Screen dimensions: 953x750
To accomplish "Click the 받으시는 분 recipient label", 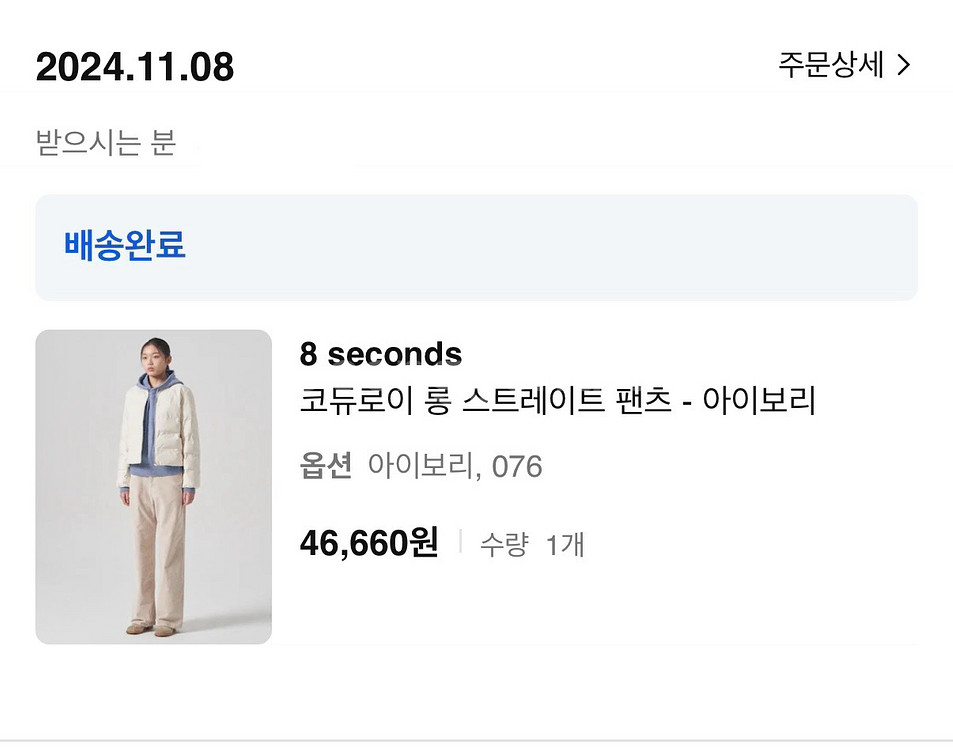I will tap(106, 143).
